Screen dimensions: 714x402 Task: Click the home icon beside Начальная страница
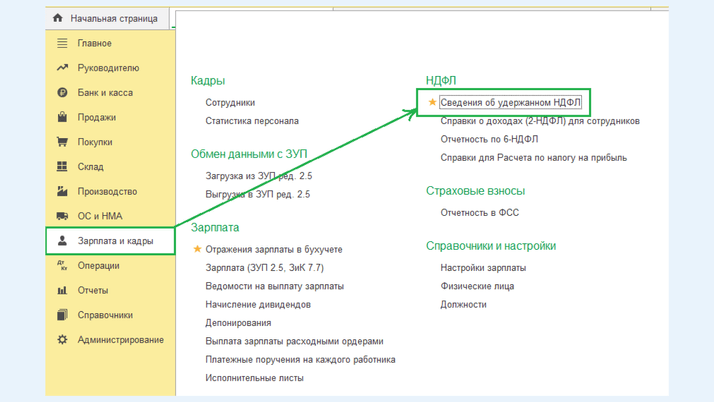pos(58,18)
